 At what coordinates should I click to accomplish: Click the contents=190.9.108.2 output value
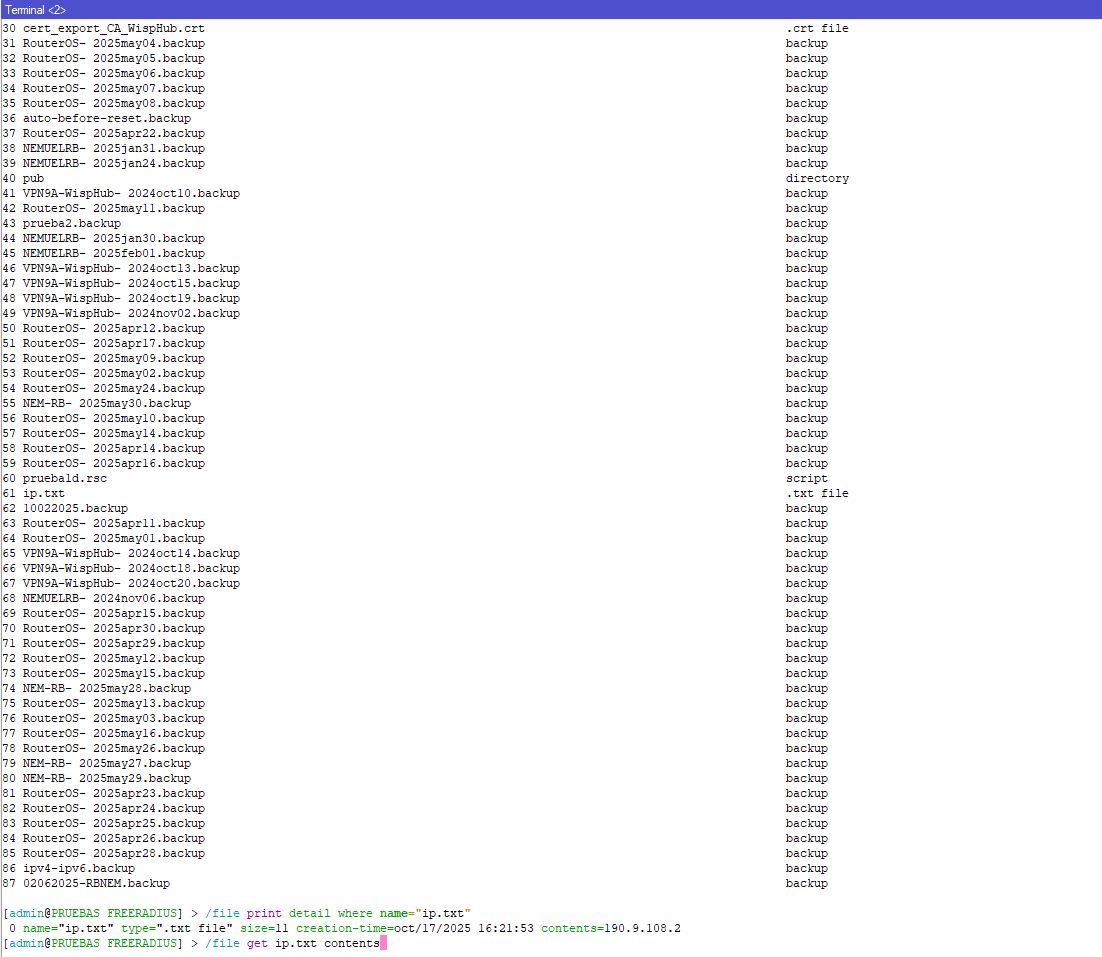[x=611, y=928]
